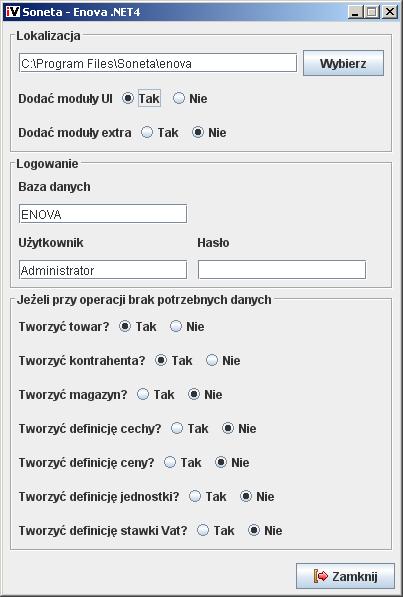Click the Użytkownik field showing Administrator
Viewport: 403px width, 597px height.
click(x=103, y=270)
